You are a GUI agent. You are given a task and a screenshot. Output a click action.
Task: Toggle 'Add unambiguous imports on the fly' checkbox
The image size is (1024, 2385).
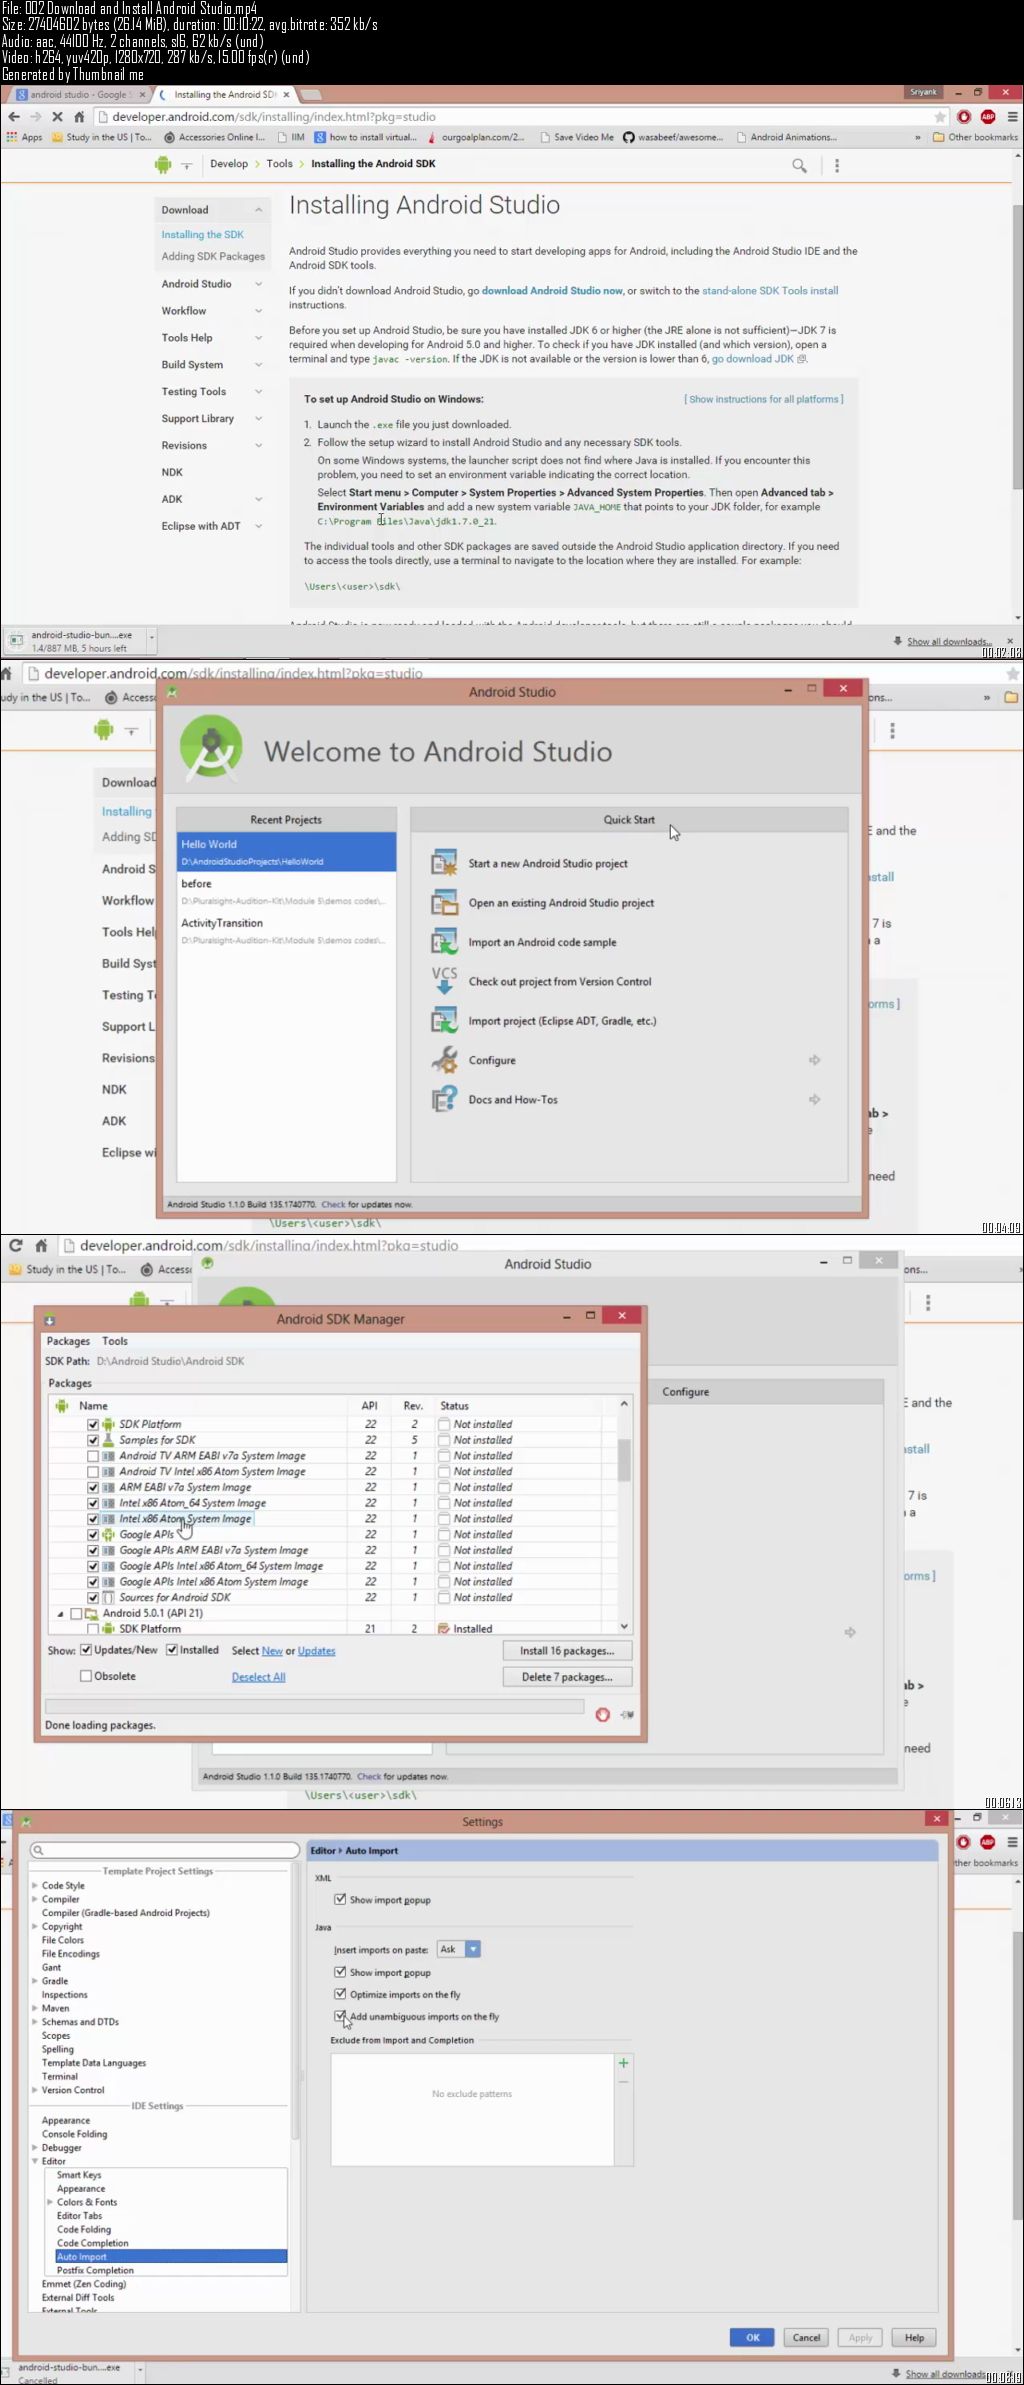tap(340, 2016)
